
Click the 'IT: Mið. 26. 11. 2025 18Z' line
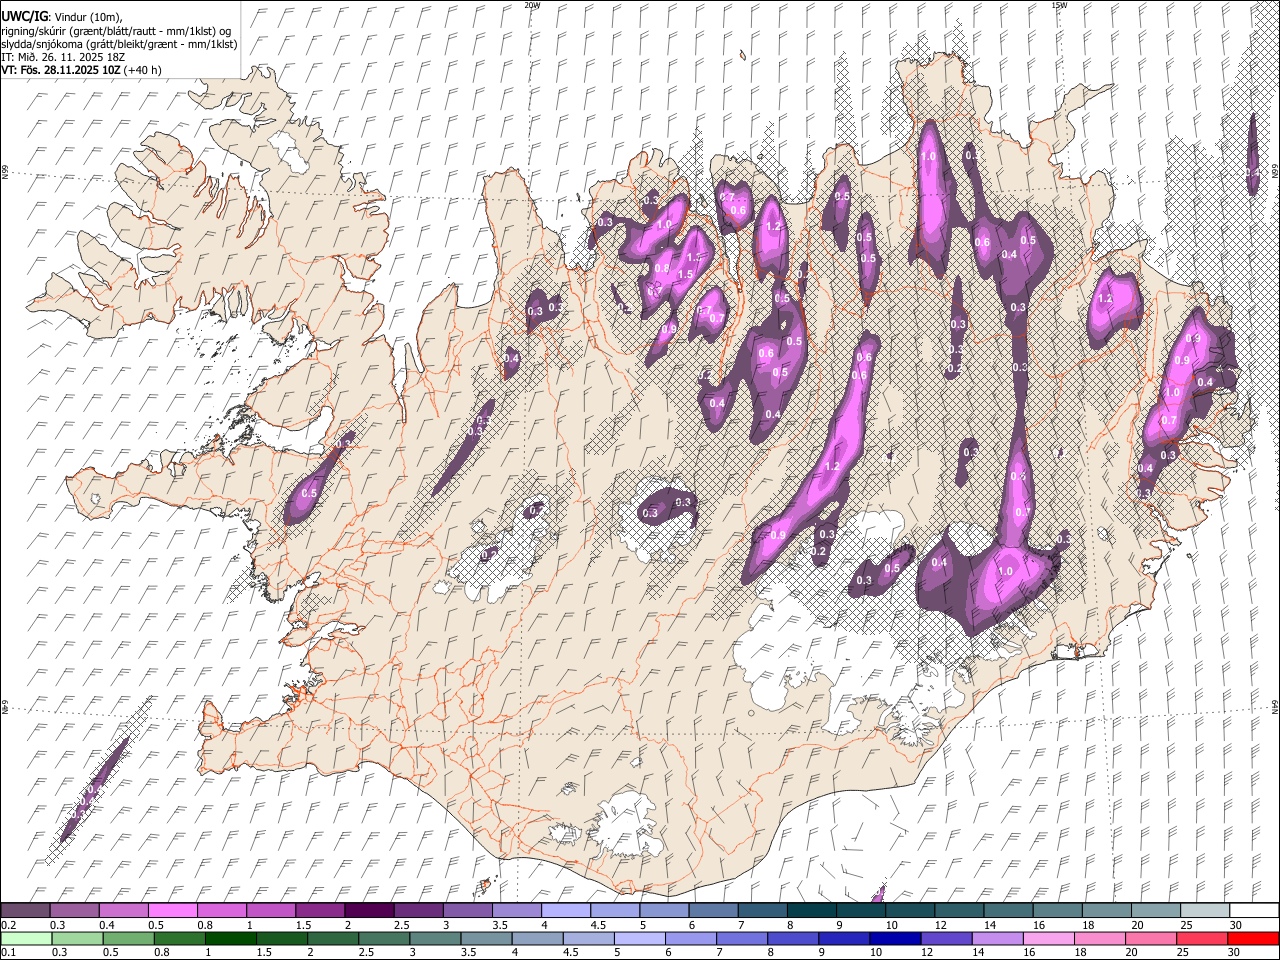click(62, 57)
